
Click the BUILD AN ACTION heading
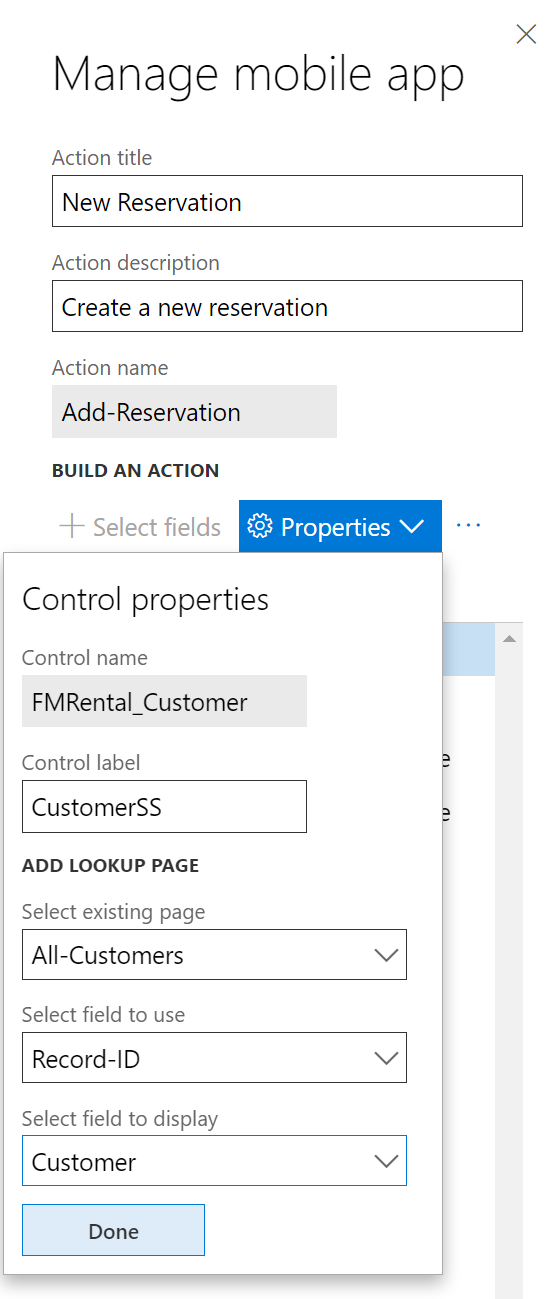[x=135, y=470]
